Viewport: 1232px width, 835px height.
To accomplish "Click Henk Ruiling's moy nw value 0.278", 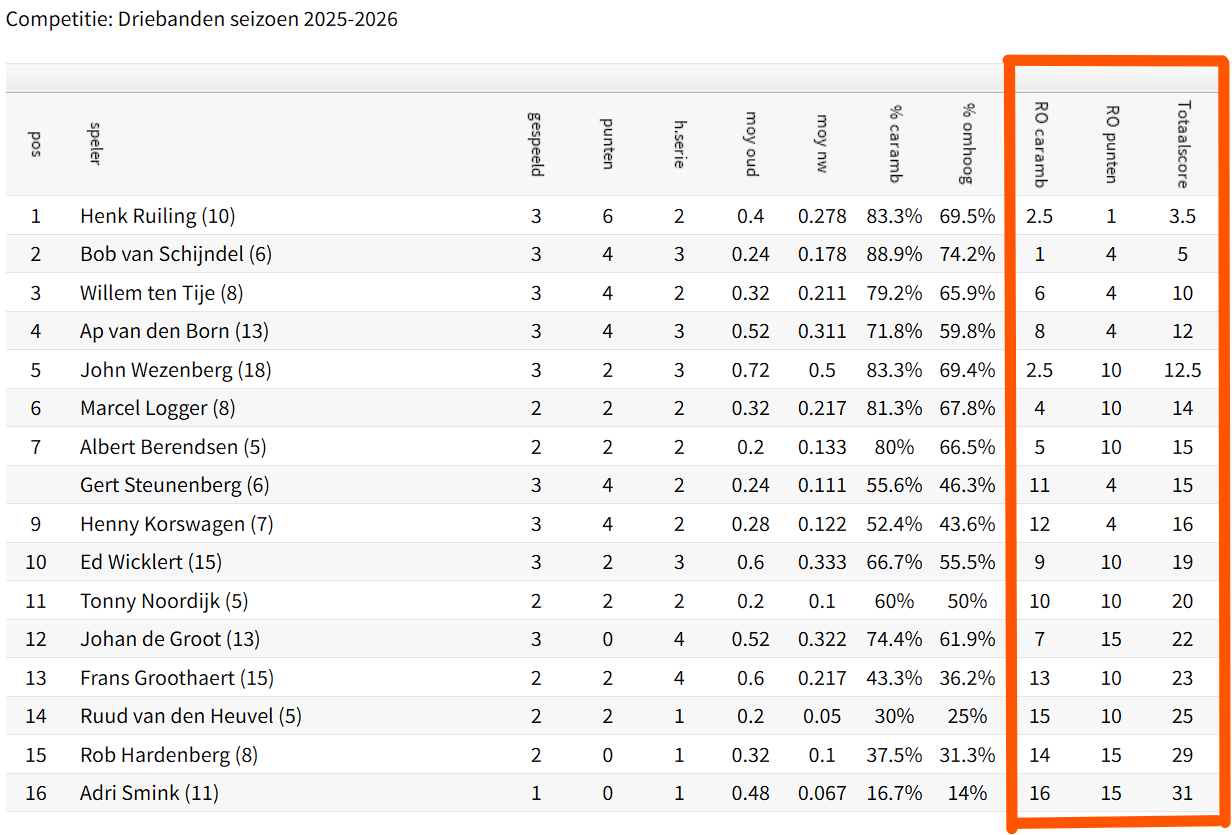I will (x=822, y=216).
